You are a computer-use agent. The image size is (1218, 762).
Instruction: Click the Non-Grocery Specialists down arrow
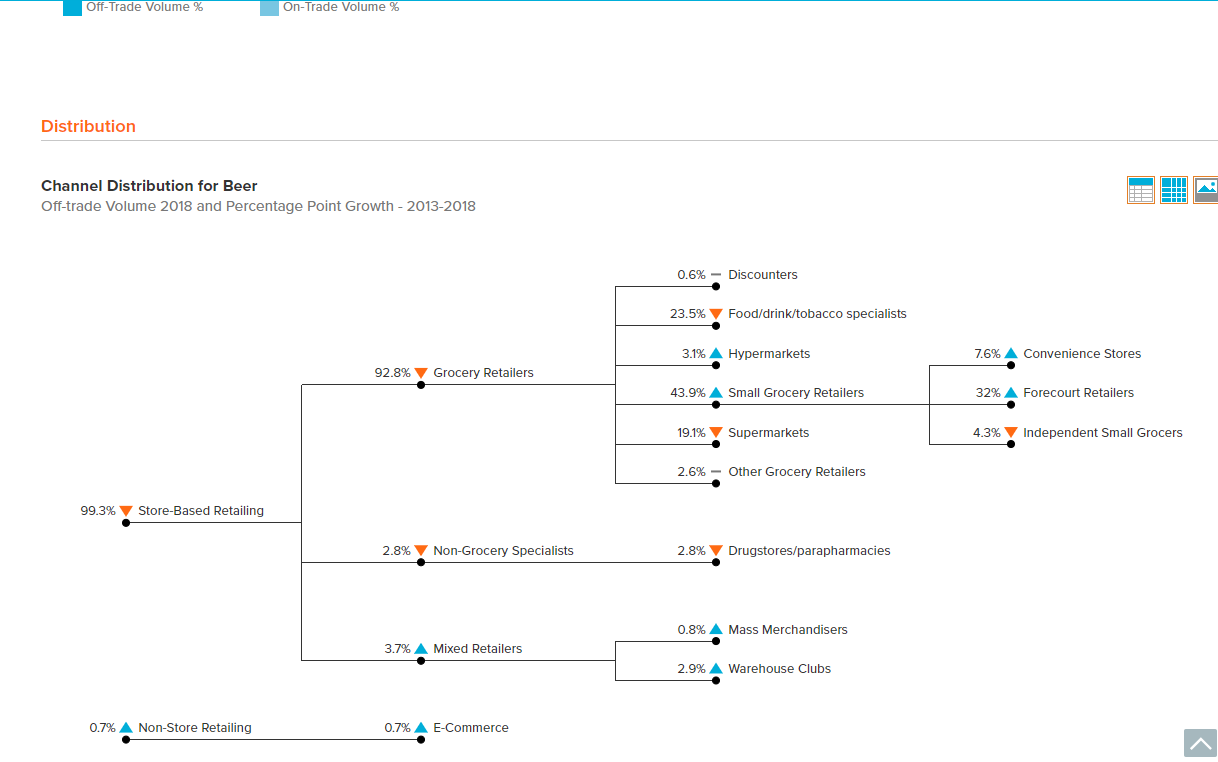click(421, 551)
